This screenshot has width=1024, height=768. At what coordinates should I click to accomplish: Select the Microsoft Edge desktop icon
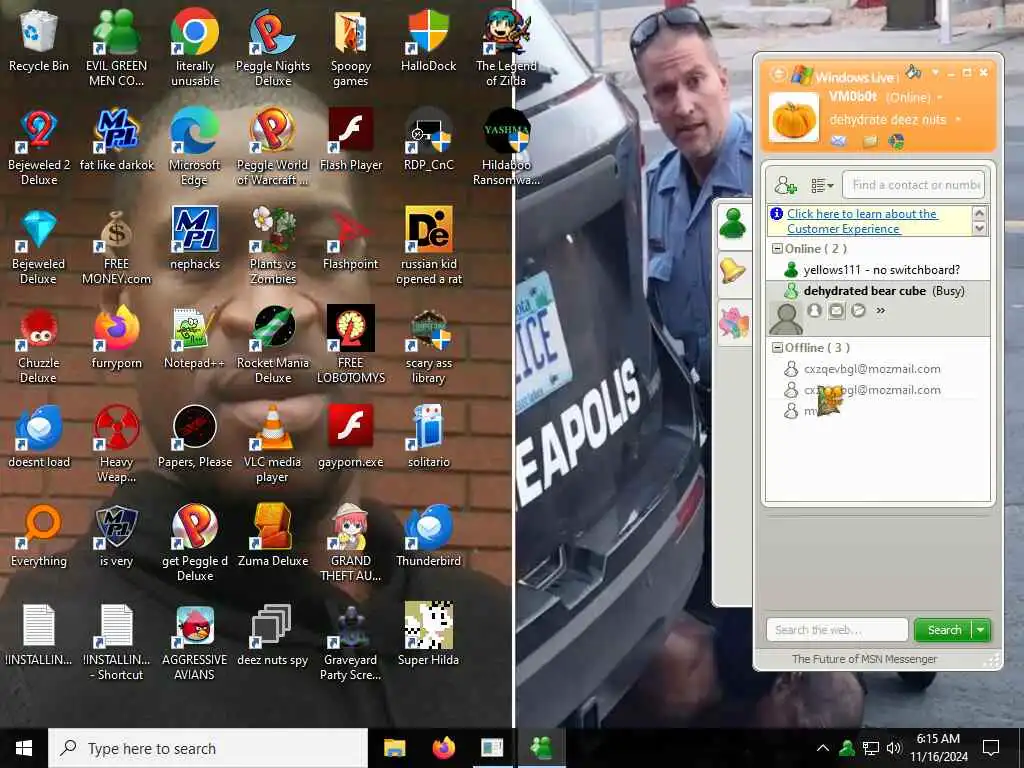click(x=195, y=148)
